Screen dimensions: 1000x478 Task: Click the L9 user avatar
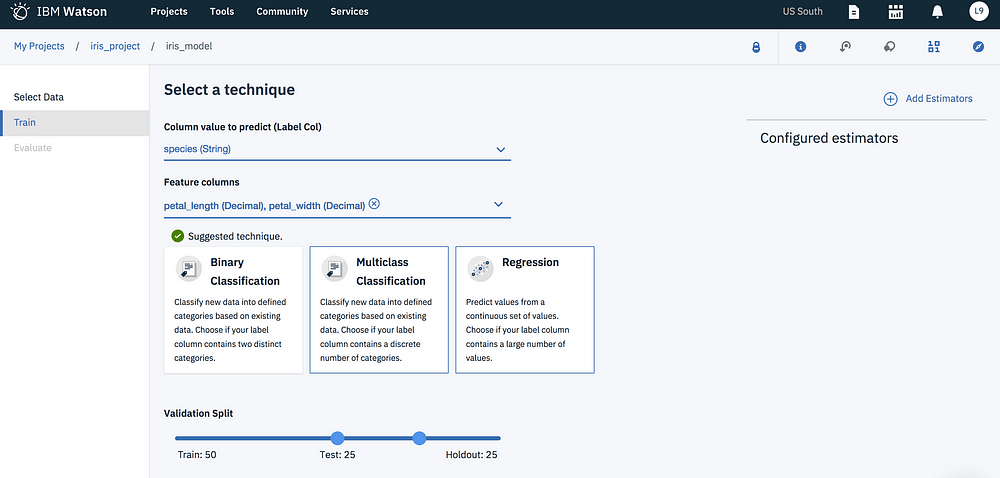[x=978, y=11]
